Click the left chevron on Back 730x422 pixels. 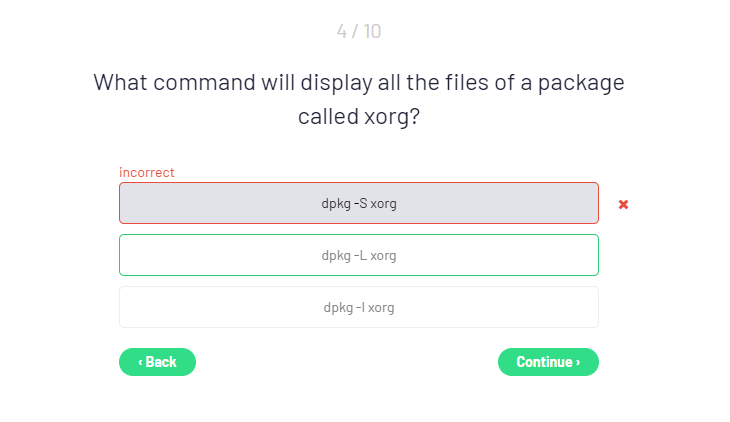141,362
